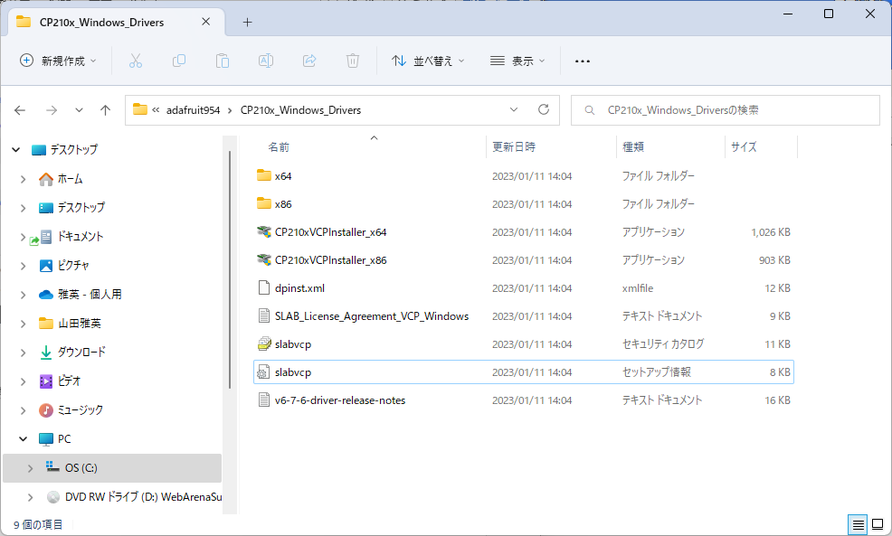Show hidden path segments chevron in address bar
This screenshot has height=536, width=892.
[155, 110]
